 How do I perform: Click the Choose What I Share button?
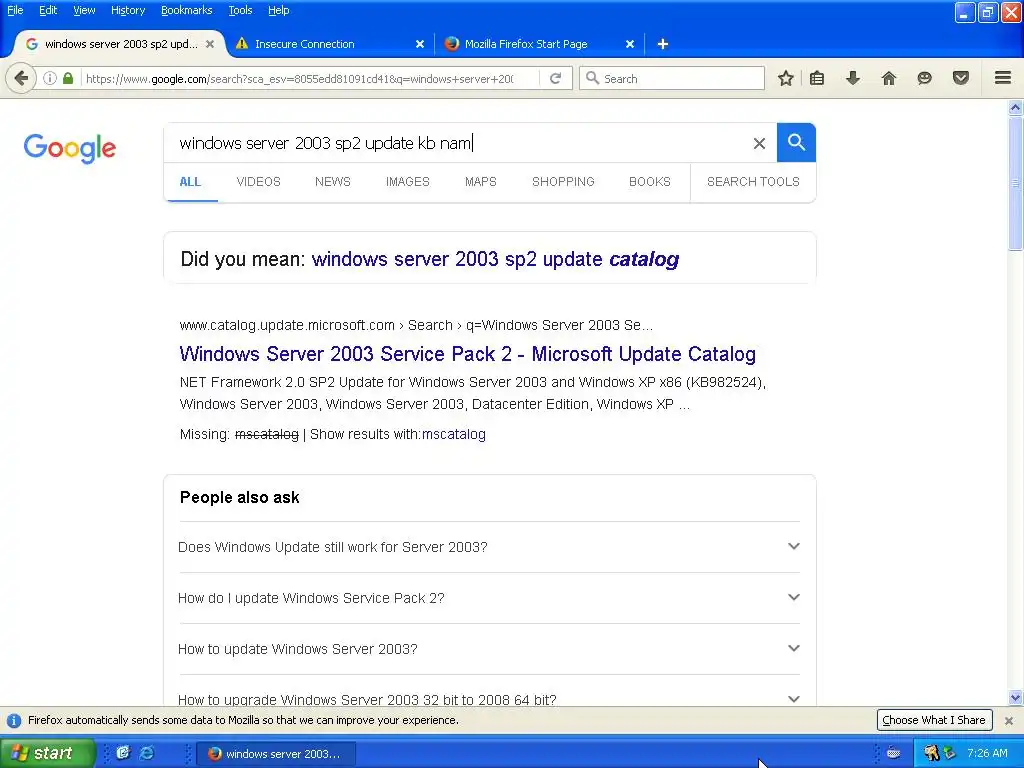934,720
